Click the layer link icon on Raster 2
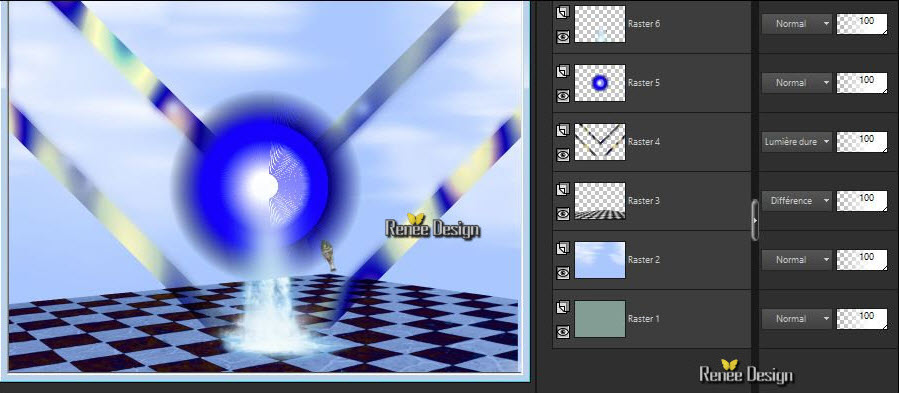The image size is (899, 393). (x=562, y=248)
